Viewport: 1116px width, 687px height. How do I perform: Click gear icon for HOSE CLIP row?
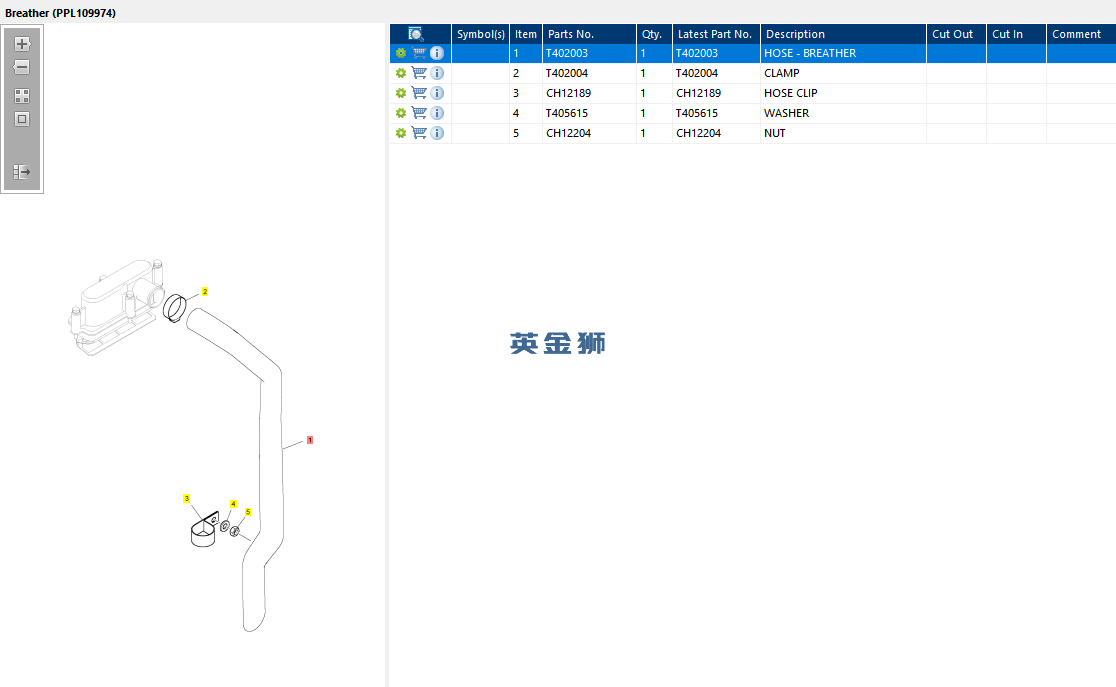(401, 93)
